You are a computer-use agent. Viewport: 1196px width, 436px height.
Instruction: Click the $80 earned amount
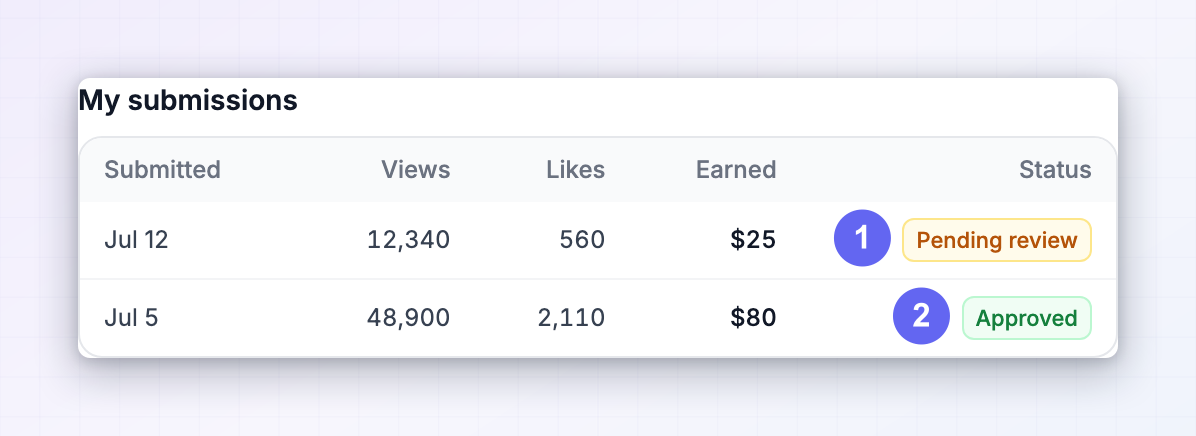753,318
